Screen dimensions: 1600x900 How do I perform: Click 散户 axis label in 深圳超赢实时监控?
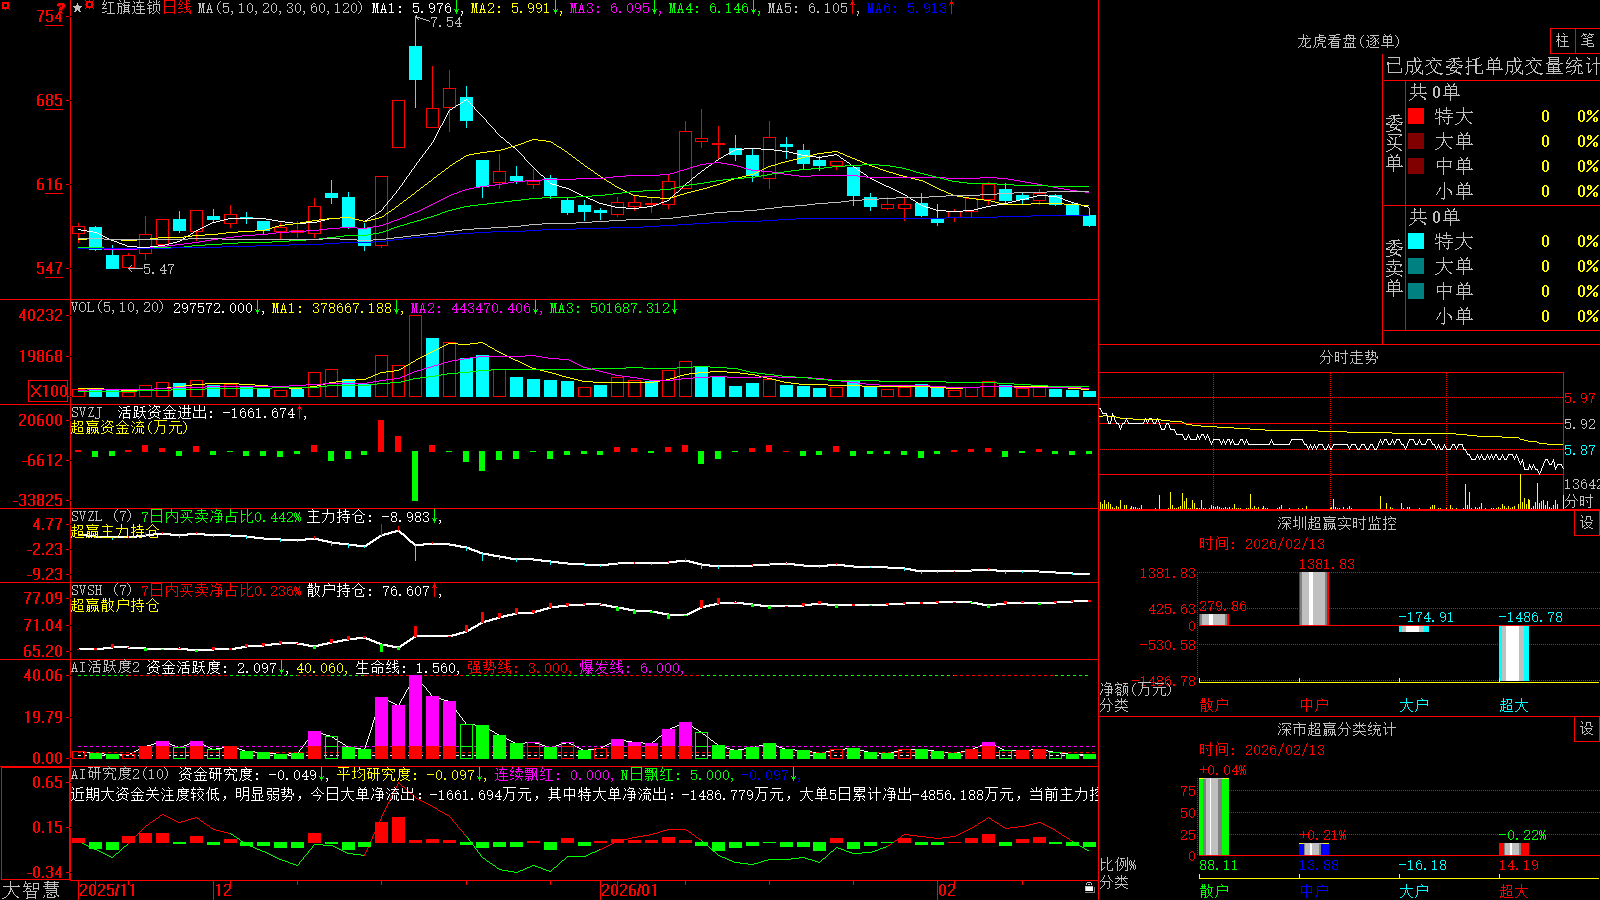tap(1214, 705)
